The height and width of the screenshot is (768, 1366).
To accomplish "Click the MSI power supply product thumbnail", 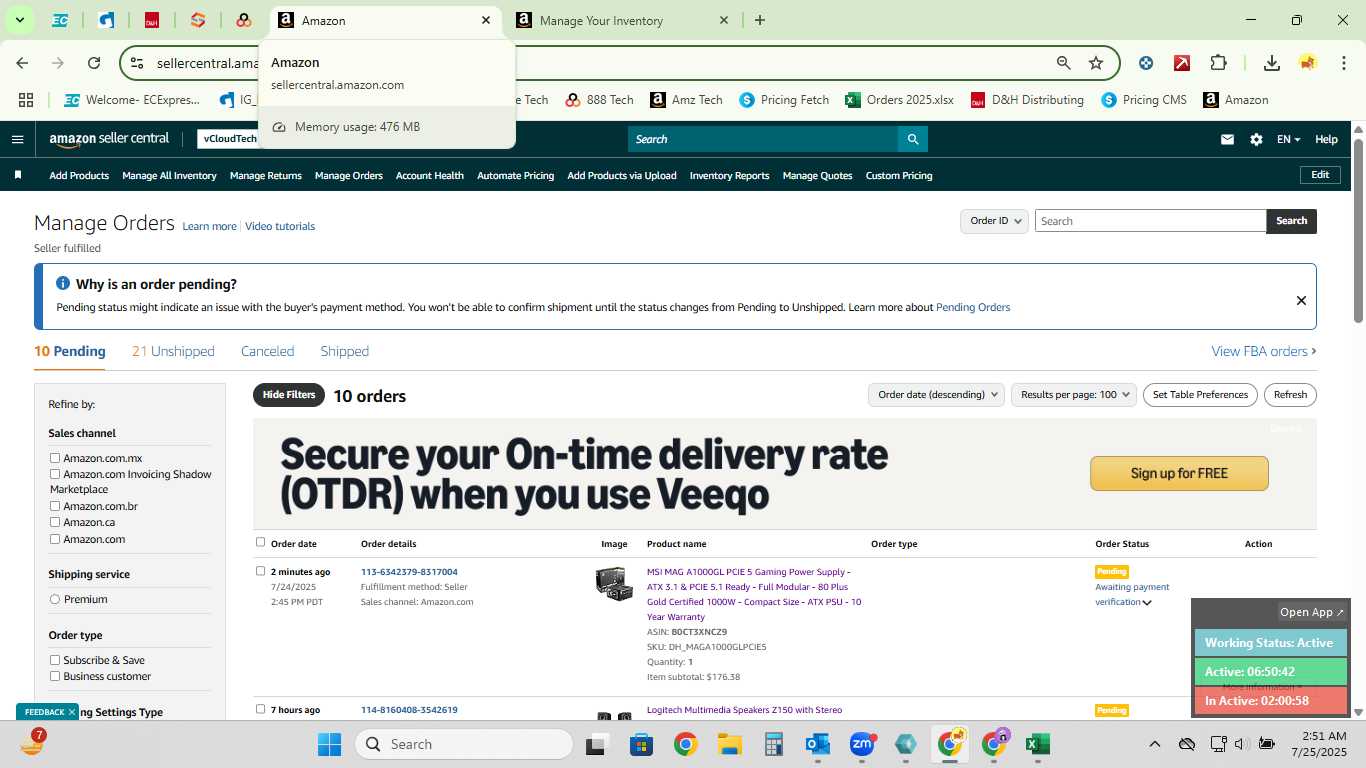I will click(614, 584).
